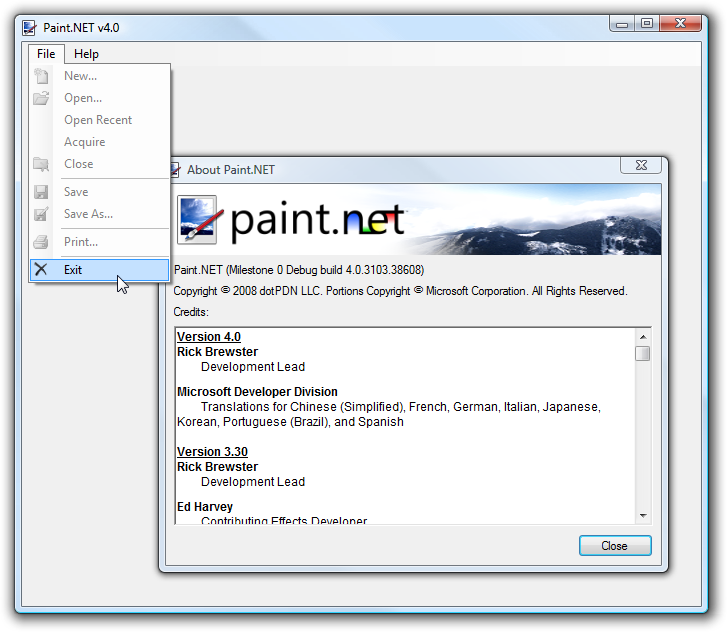Click the Open folder icon in menu

[41, 98]
